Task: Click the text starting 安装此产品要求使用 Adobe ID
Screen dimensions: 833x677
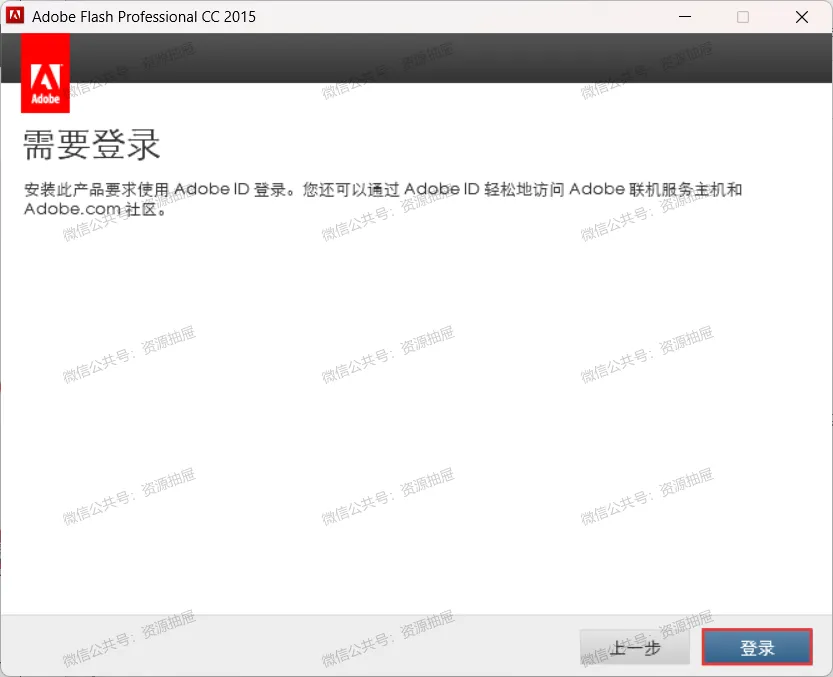Action: [382, 199]
